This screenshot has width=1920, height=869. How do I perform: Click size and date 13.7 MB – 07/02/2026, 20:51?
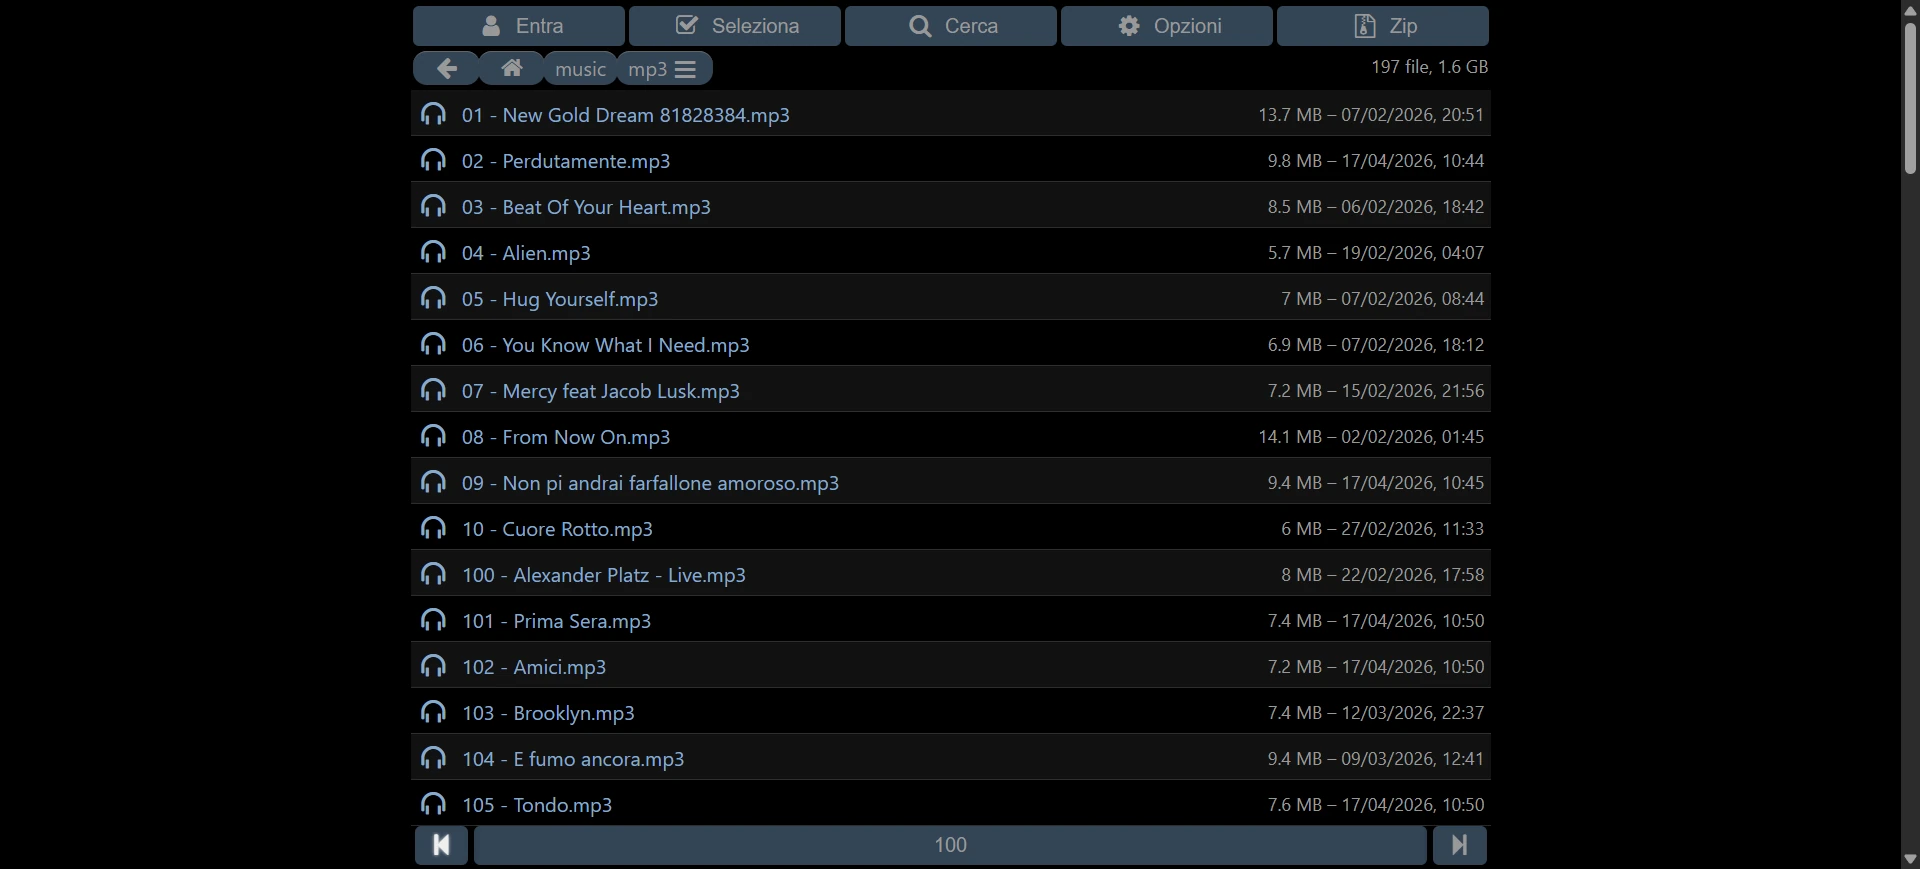click(x=1371, y=115)
